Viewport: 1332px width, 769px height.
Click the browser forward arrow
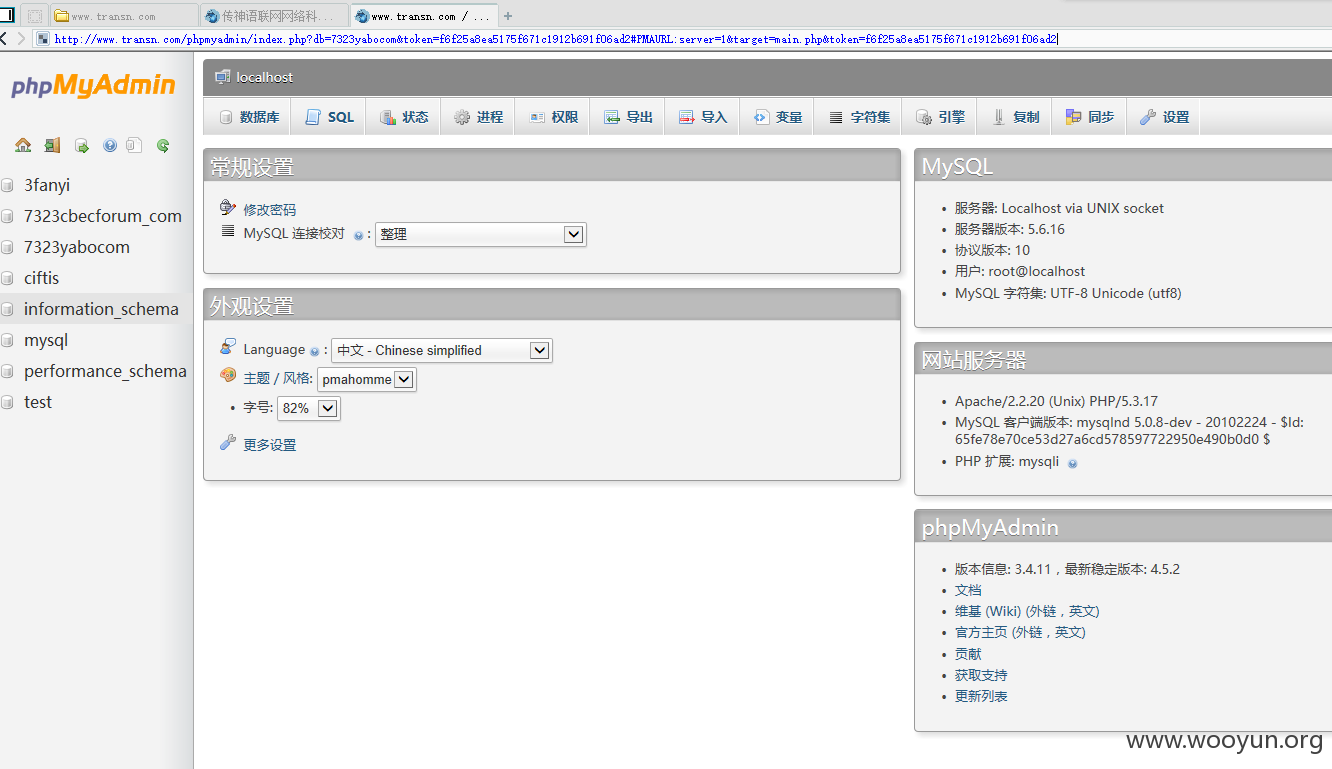[21, 38]
